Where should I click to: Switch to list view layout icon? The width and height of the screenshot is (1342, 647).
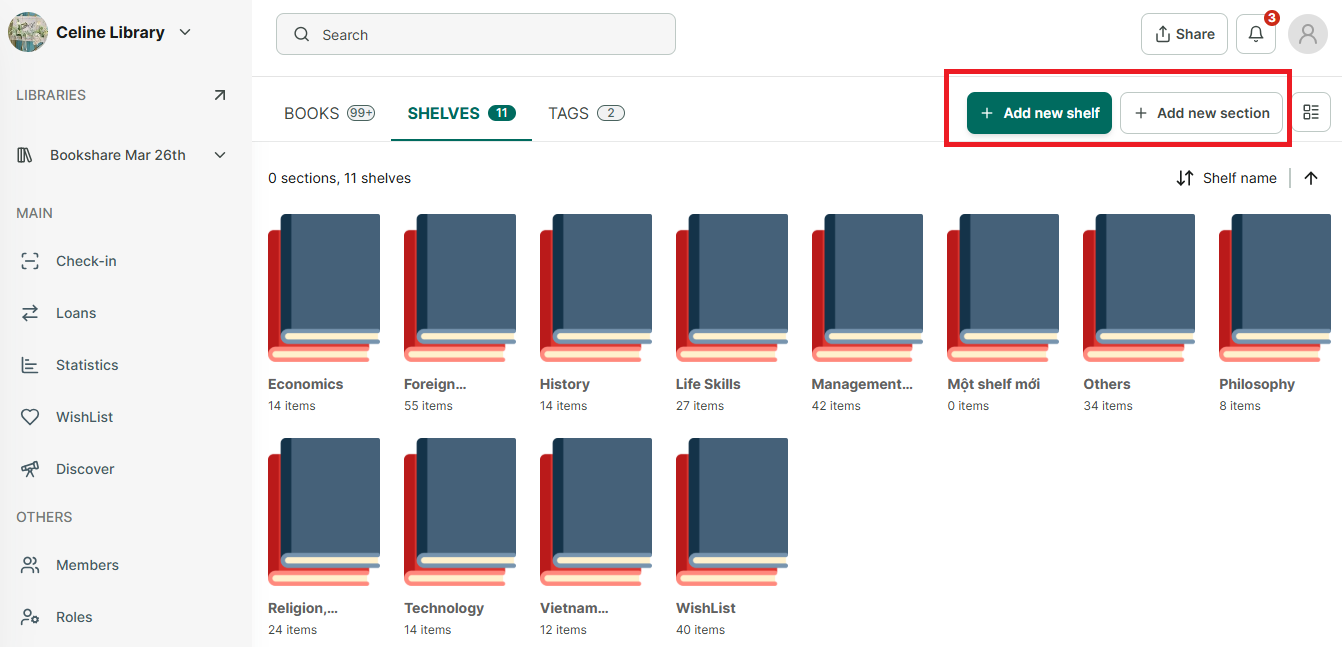point(1311,113)
